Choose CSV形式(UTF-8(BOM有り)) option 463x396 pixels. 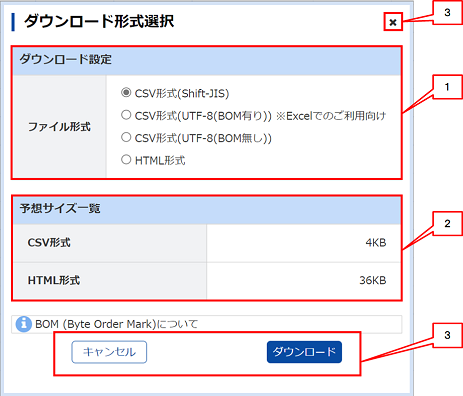[126, 115]
